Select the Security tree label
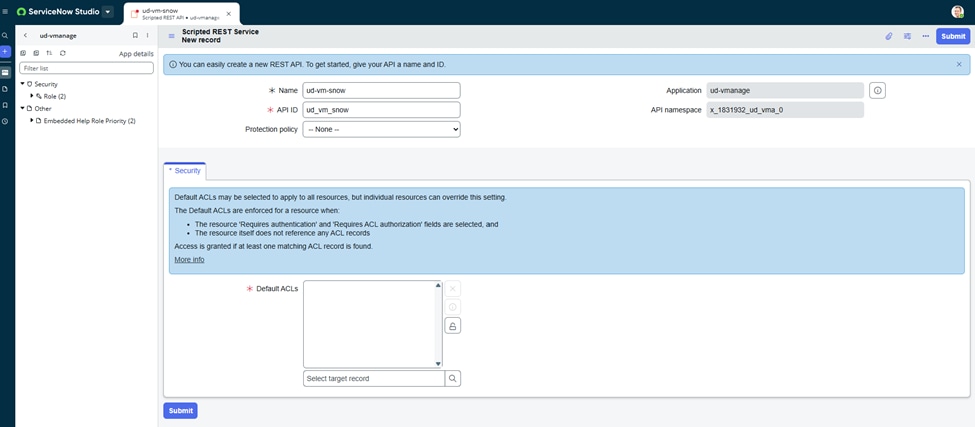This screenshot has height=427, width=975. click(46, 84)
